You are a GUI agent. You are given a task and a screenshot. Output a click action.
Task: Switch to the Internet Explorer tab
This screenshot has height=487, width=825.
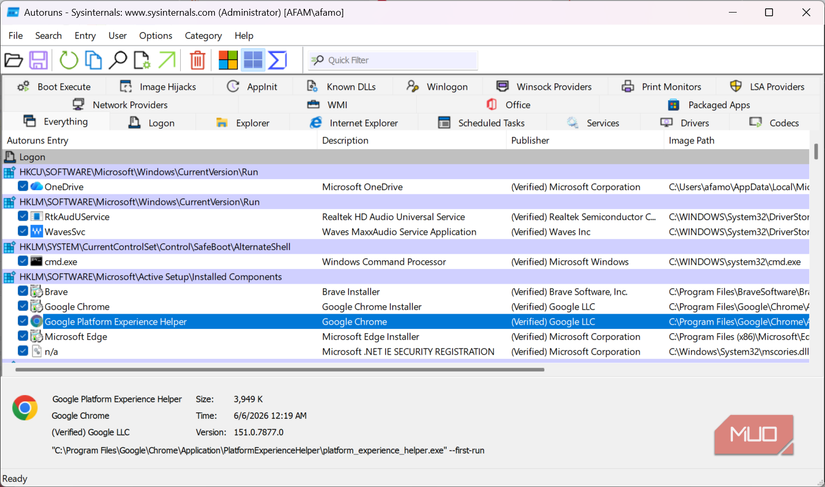pos(353,123)
